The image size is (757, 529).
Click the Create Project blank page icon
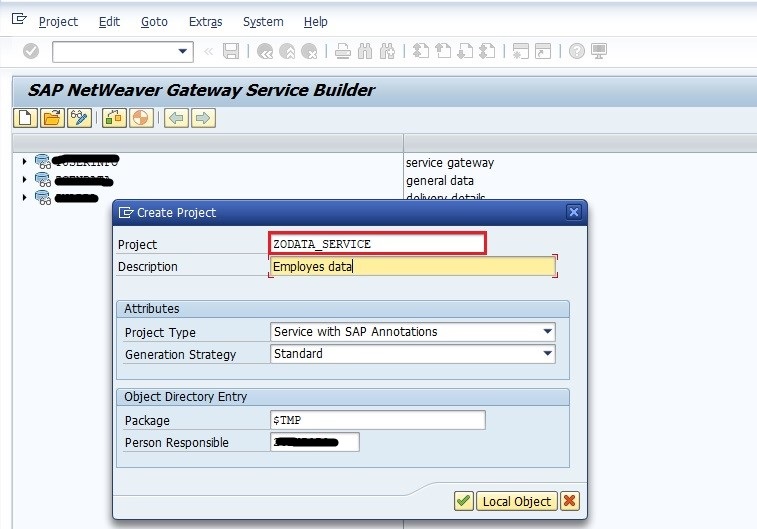point(26,118)
